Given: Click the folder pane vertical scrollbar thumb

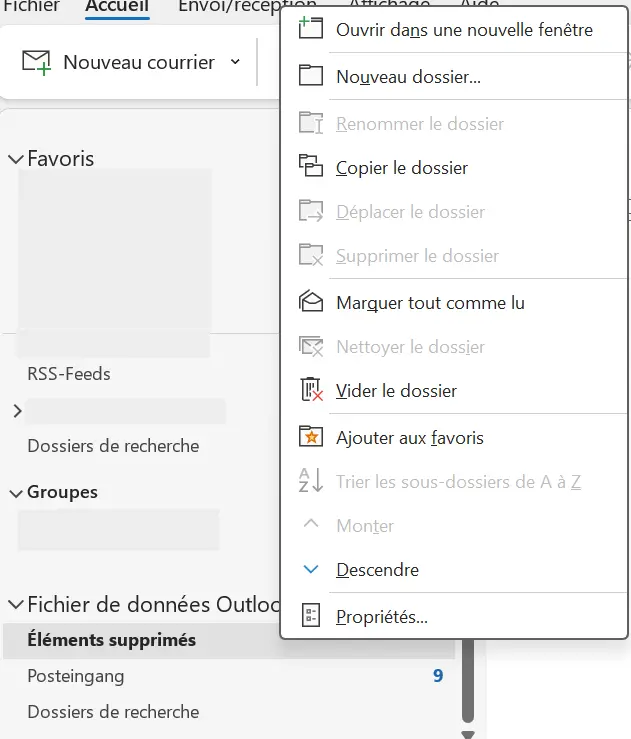Looking at the screenshot, I should pos(468,681).
